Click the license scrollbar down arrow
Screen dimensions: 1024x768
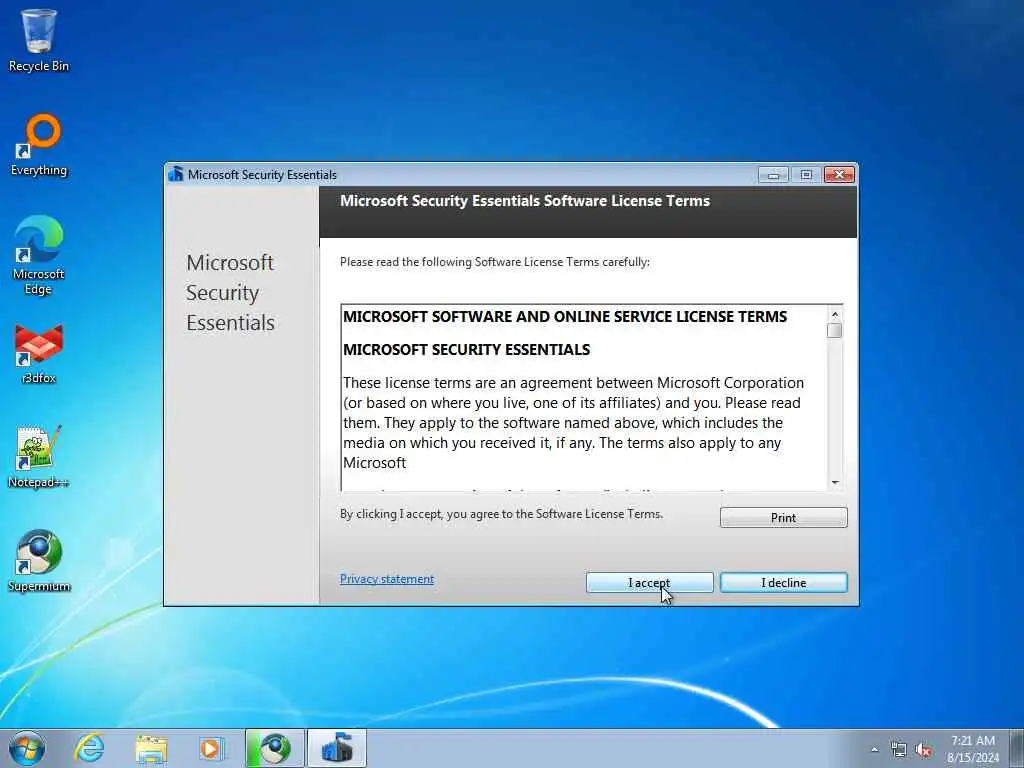click(x=835, y=483)
